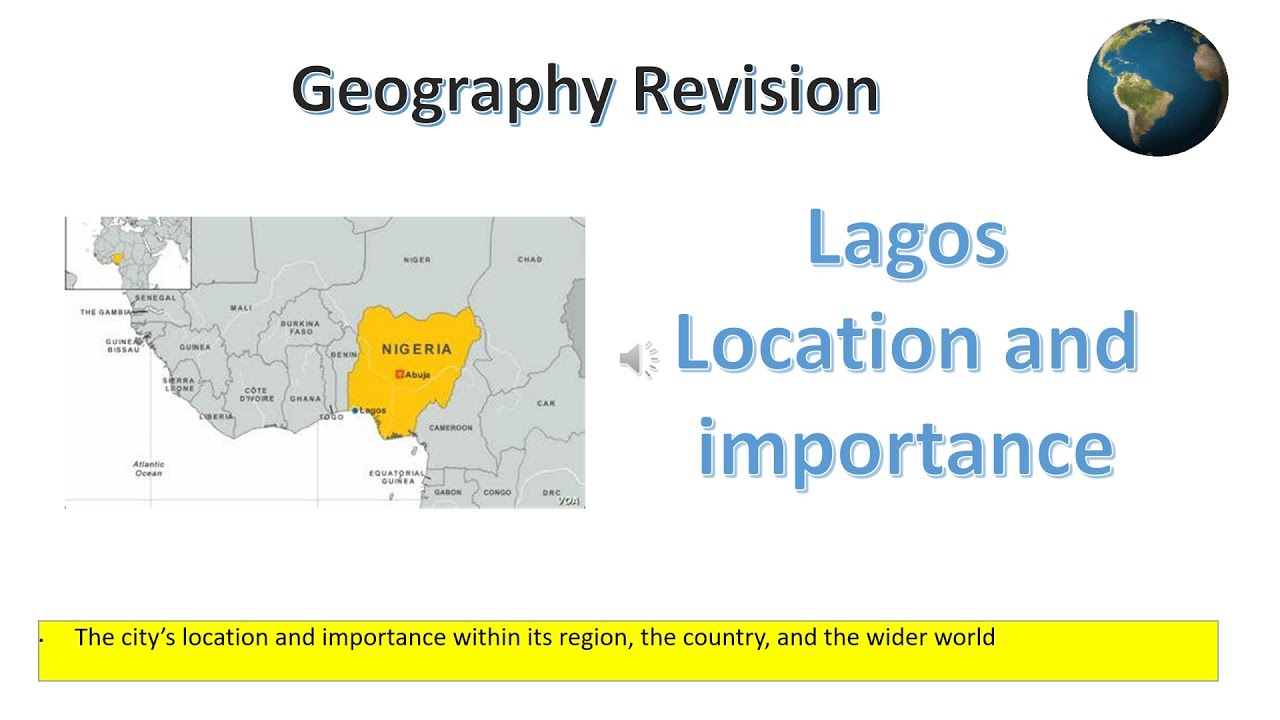Click the 'SENEGAL' country label
1280x720 pixels.
point(155,297)
